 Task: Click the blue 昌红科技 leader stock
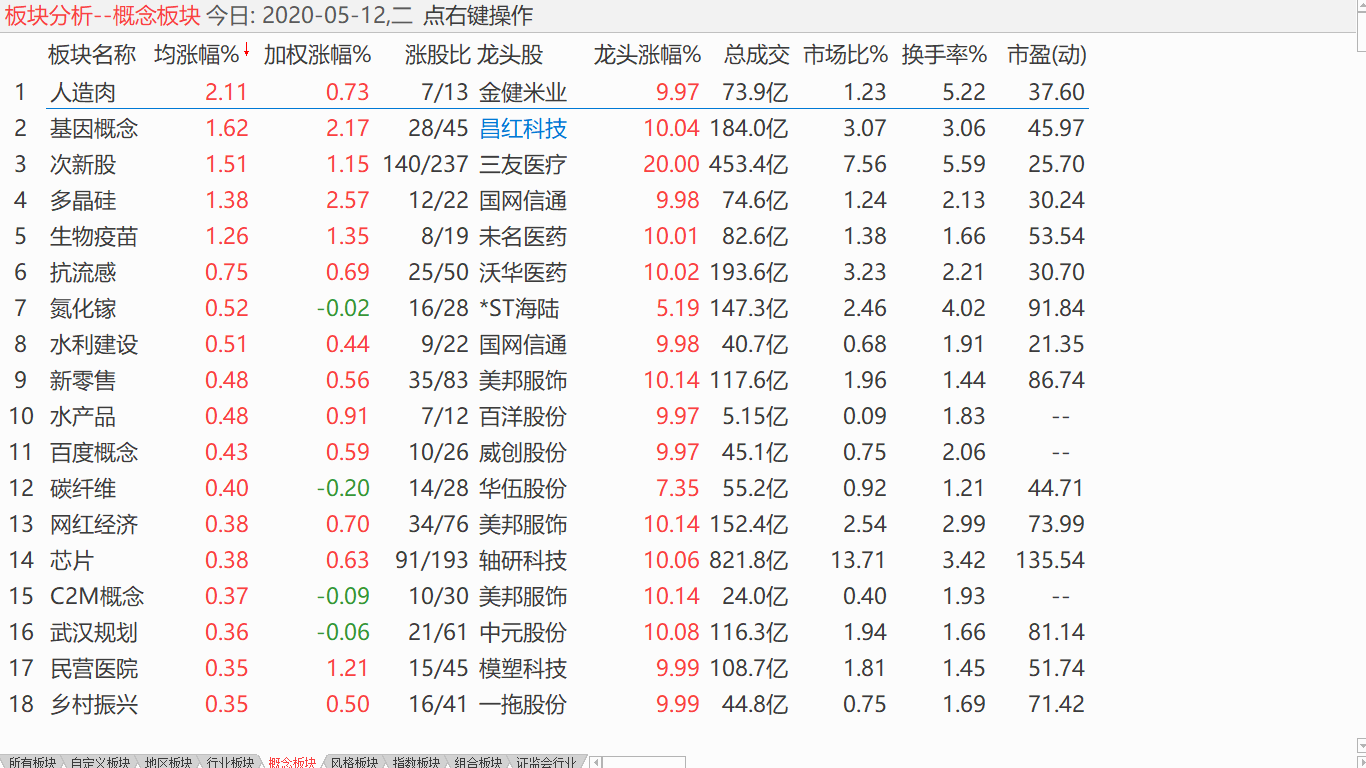point(523,128)
